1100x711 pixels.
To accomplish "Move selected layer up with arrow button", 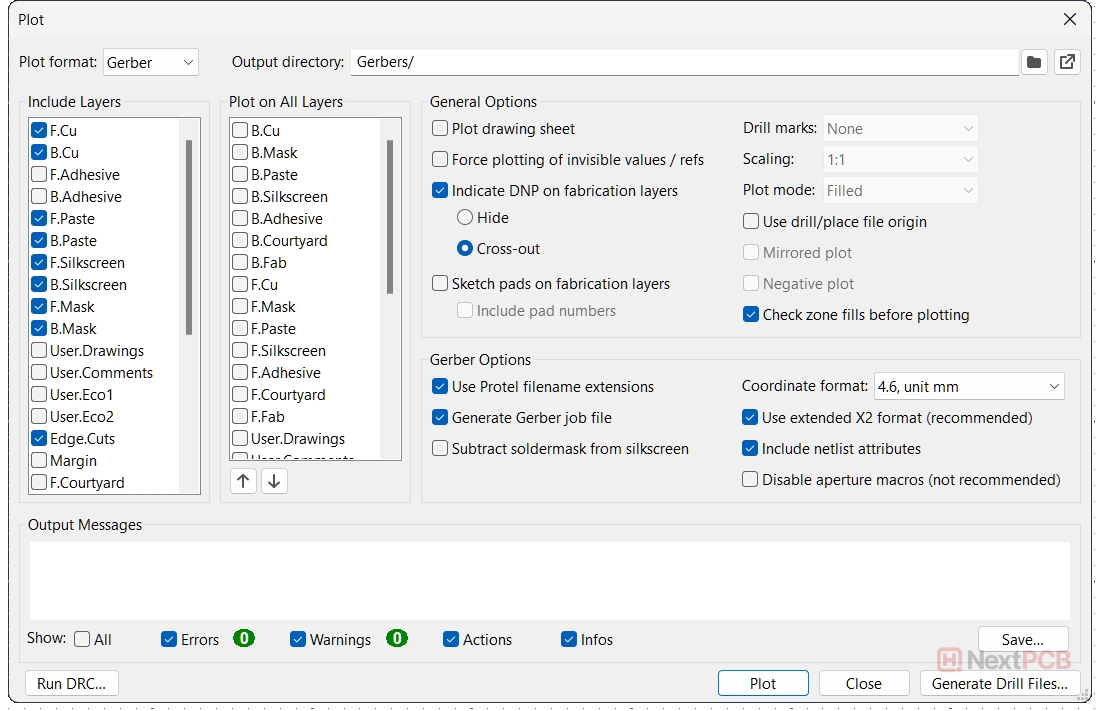I will (243, 481).
